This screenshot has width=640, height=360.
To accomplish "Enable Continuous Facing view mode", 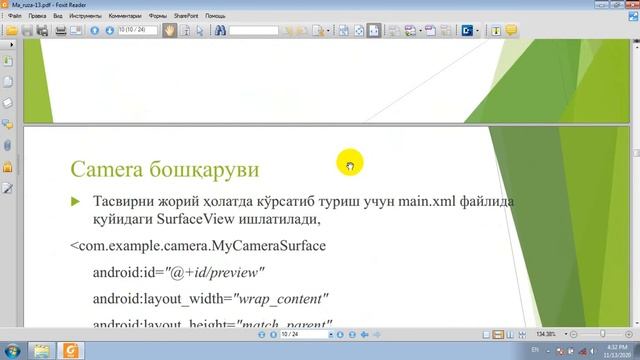I will [522, 335].
